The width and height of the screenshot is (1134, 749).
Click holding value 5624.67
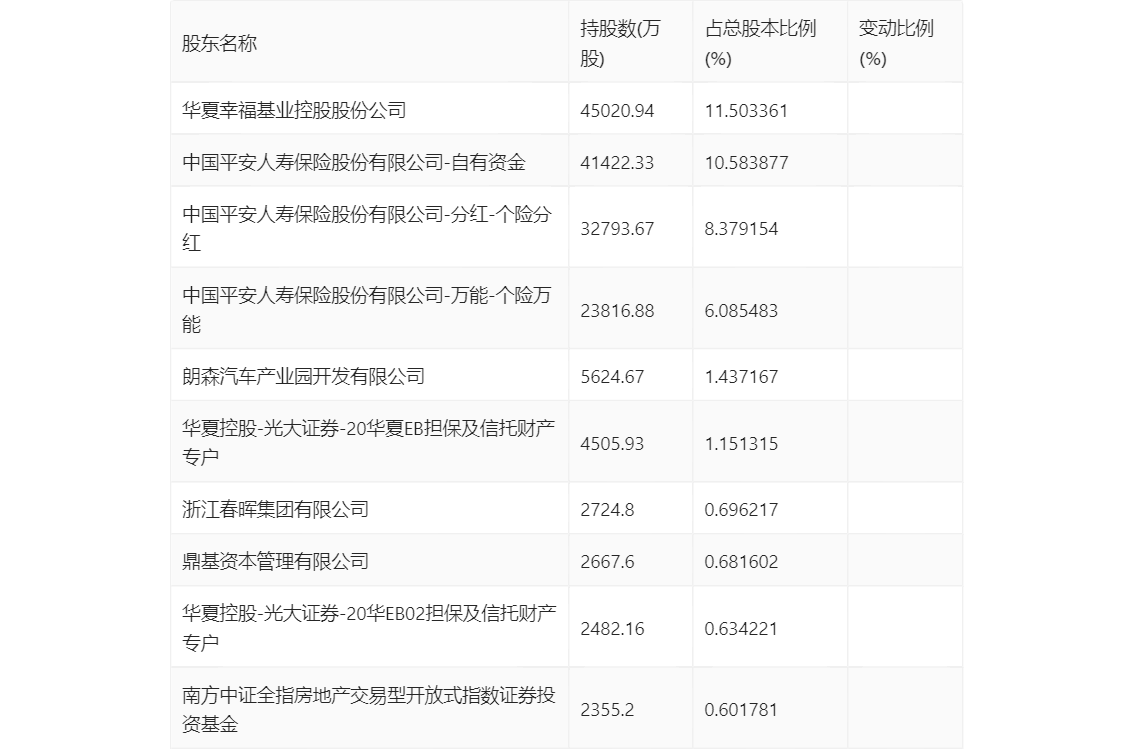point(612,377)
